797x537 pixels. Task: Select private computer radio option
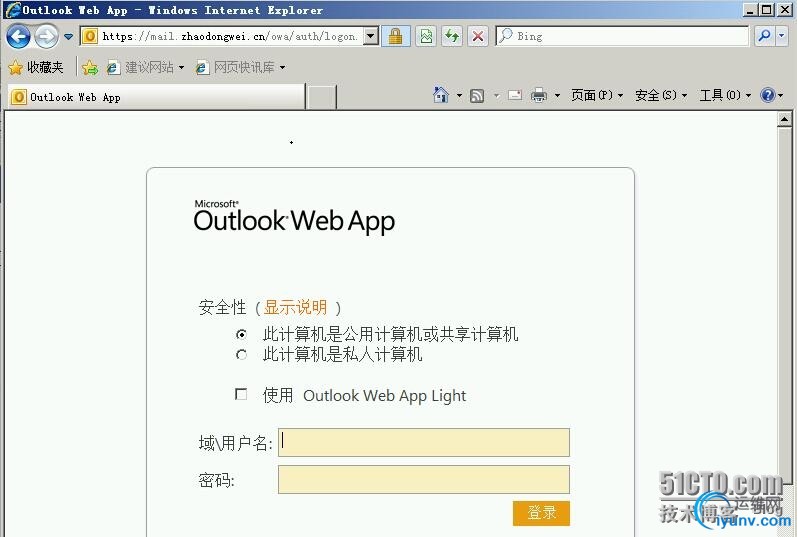[x=241, y=354]
